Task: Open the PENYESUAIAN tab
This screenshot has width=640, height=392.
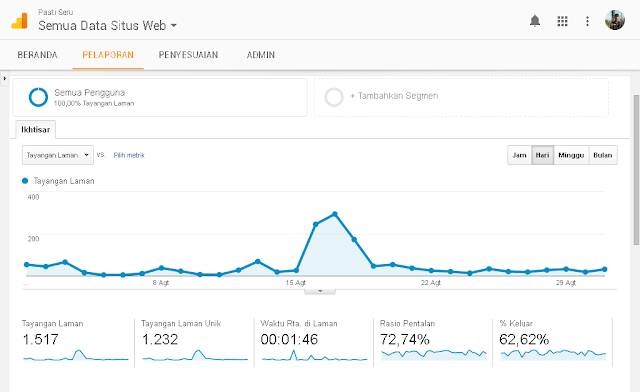Action: point(189,55)
